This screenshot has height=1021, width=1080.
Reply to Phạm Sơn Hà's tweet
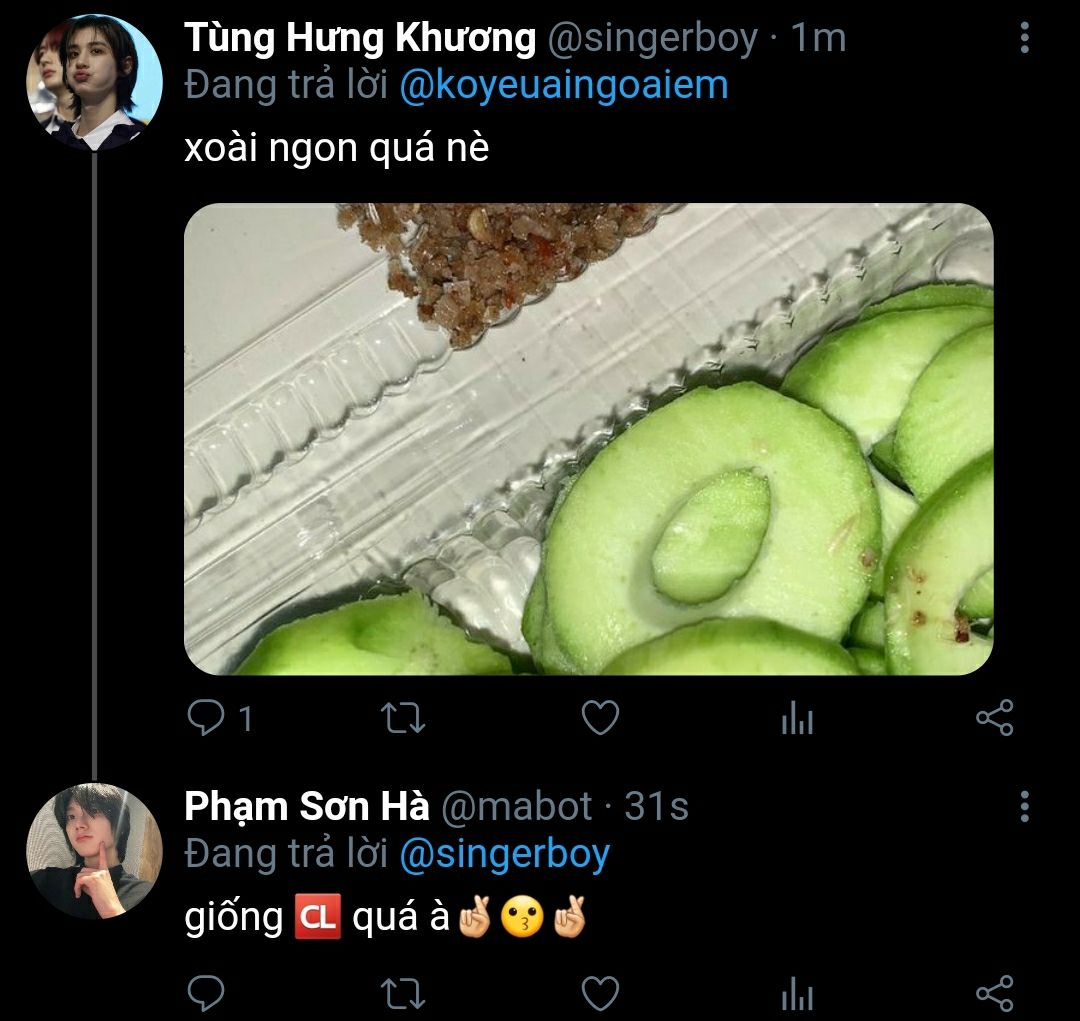point(206,993)
